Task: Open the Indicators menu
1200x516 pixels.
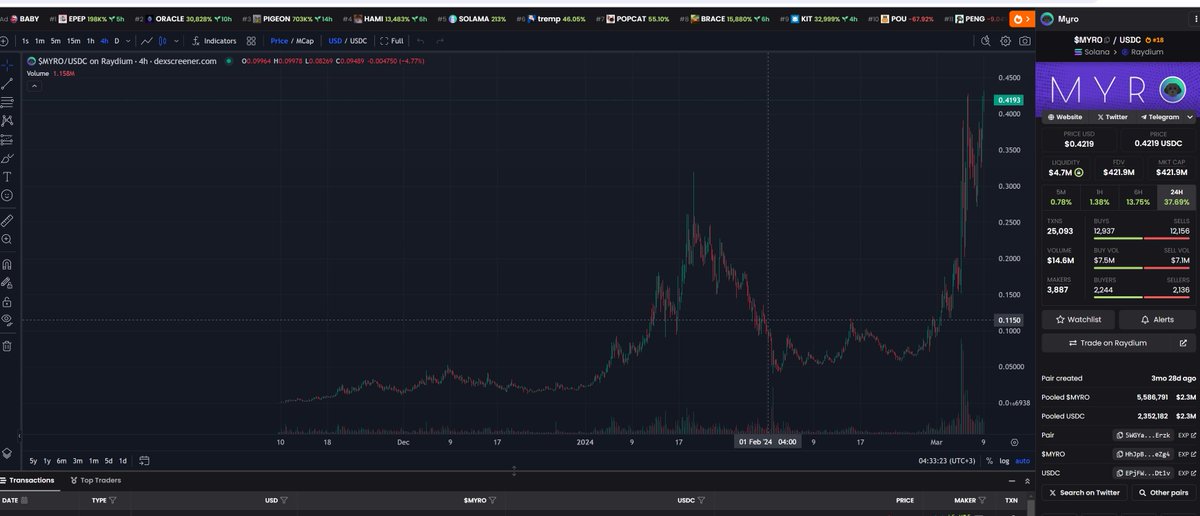Action: 213,41
